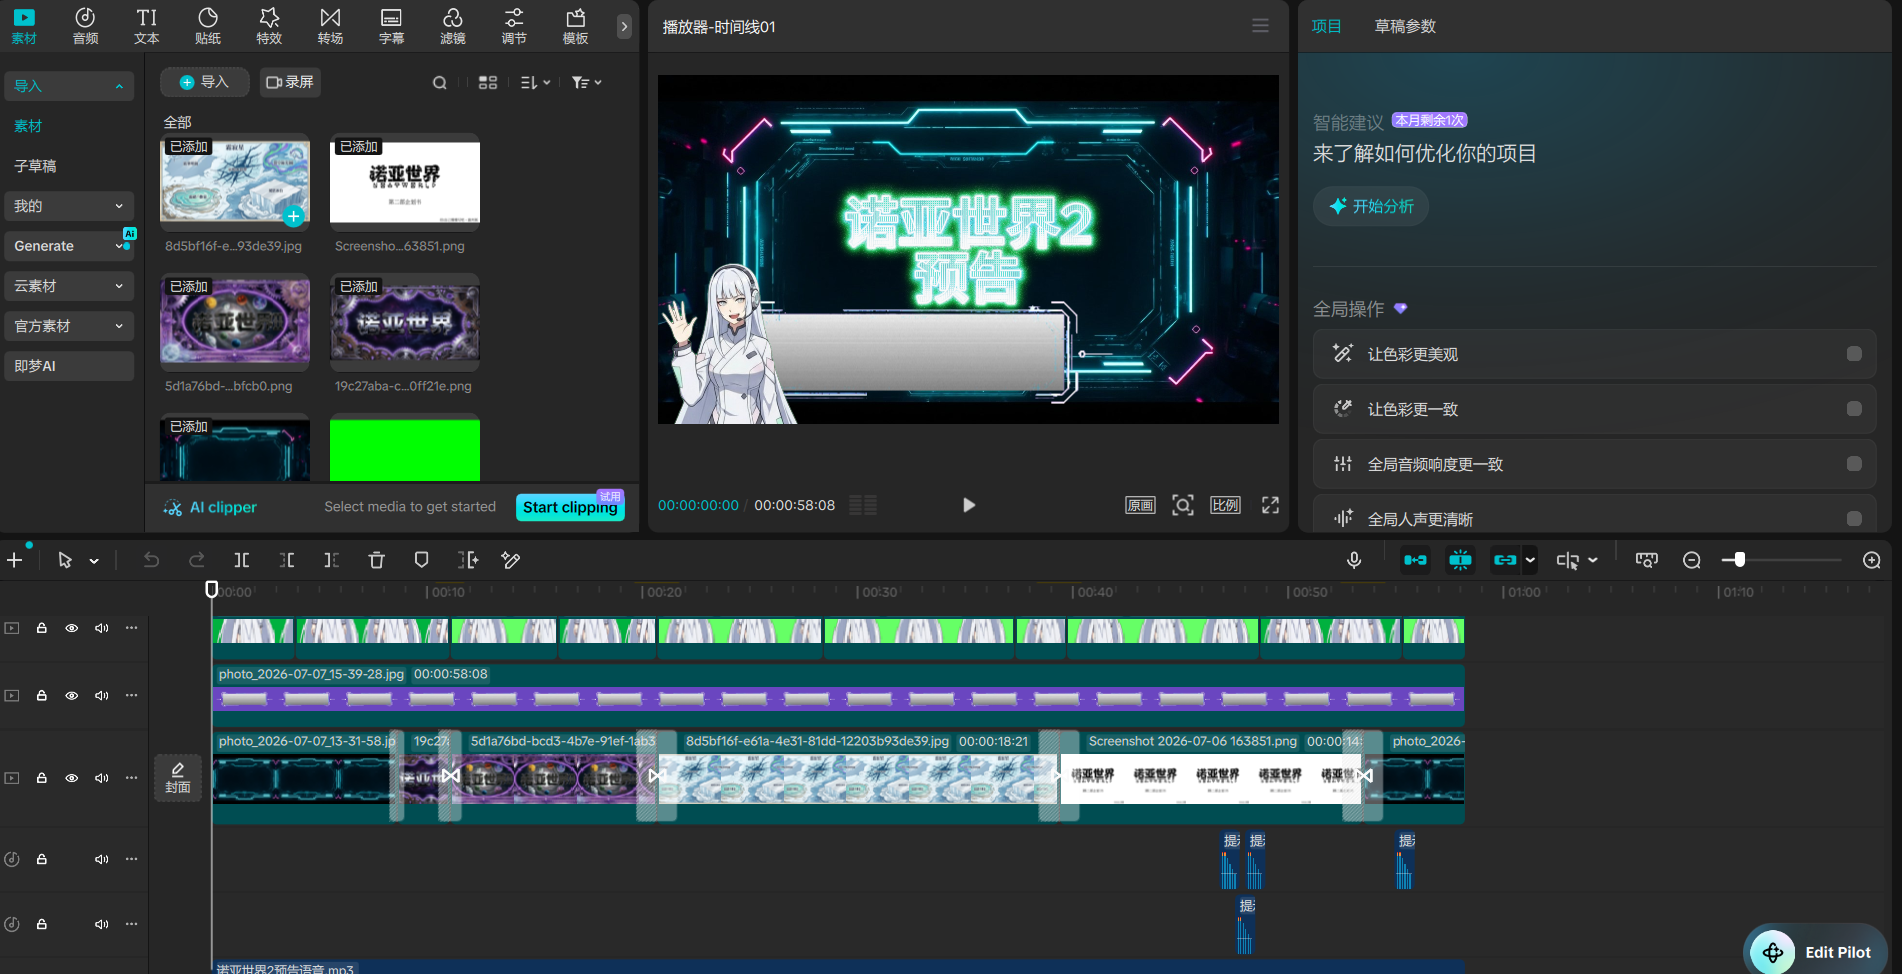Search media with magnifier icon

click(x=439, y=83)
